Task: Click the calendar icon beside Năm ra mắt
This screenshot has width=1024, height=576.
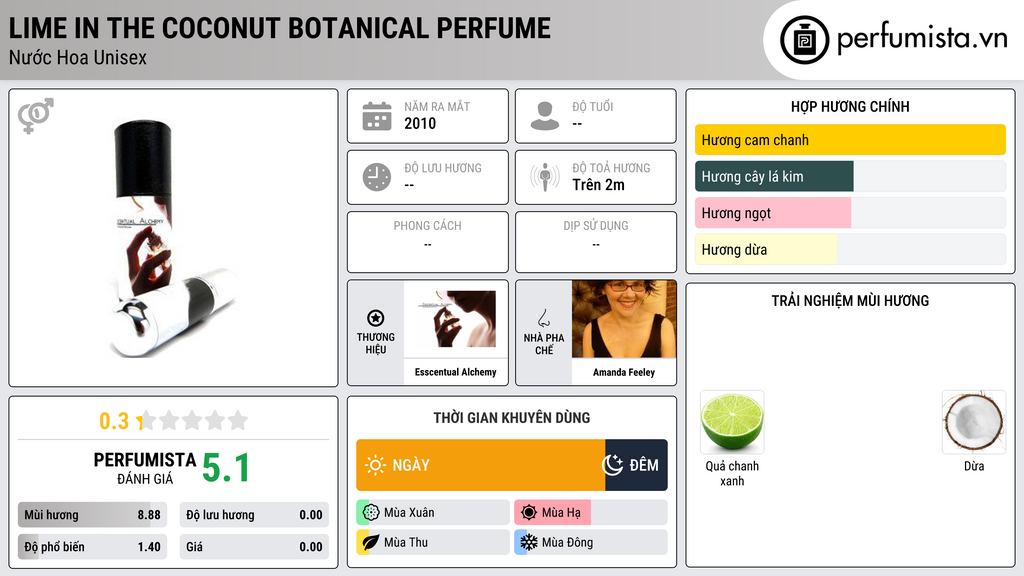Action: pos(377,116)
